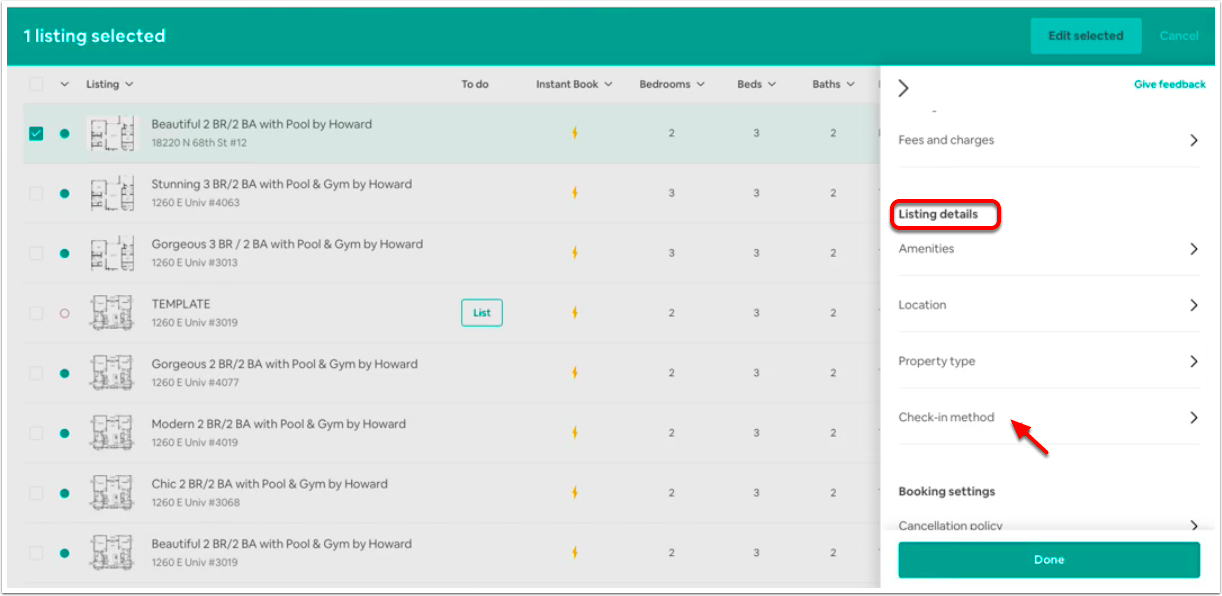Open the TEMPLATE listing thumbnail
The image size is (1222, 596).
coord(112,313)
